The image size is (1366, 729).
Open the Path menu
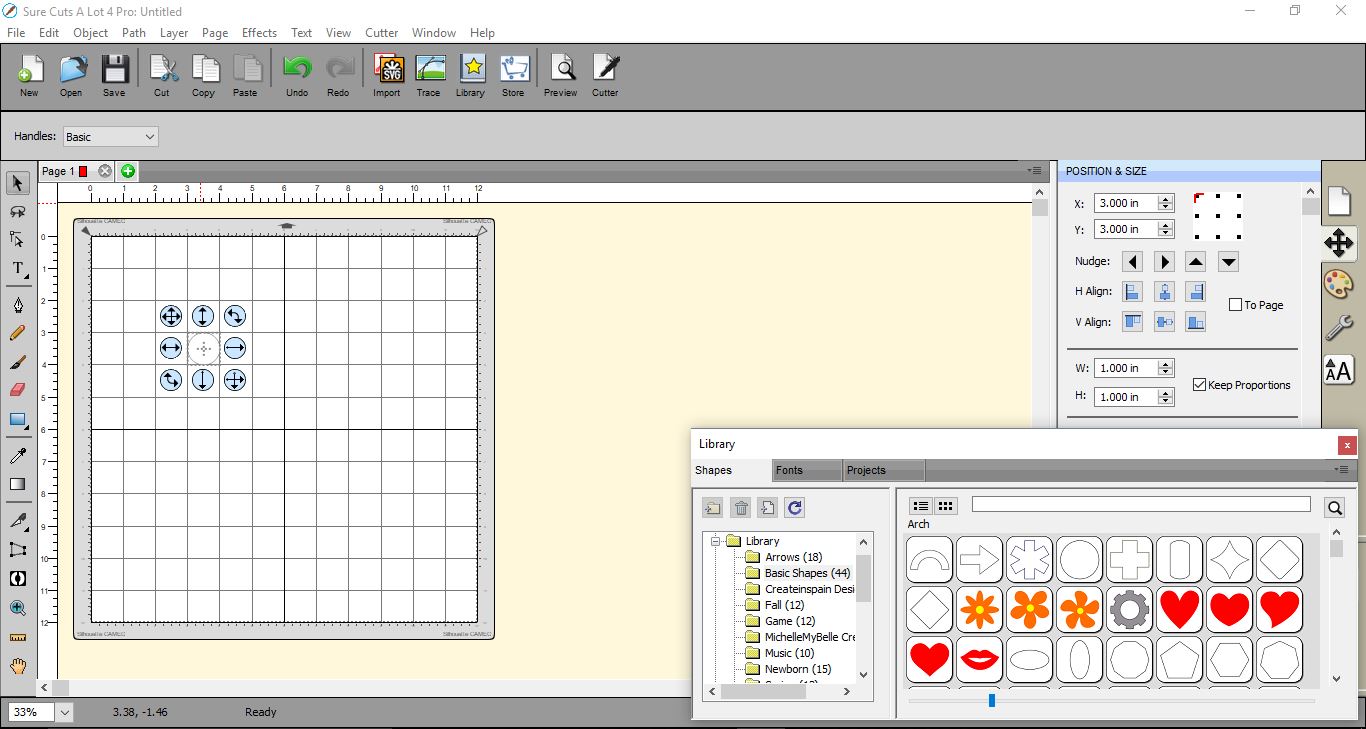[134, 33]
